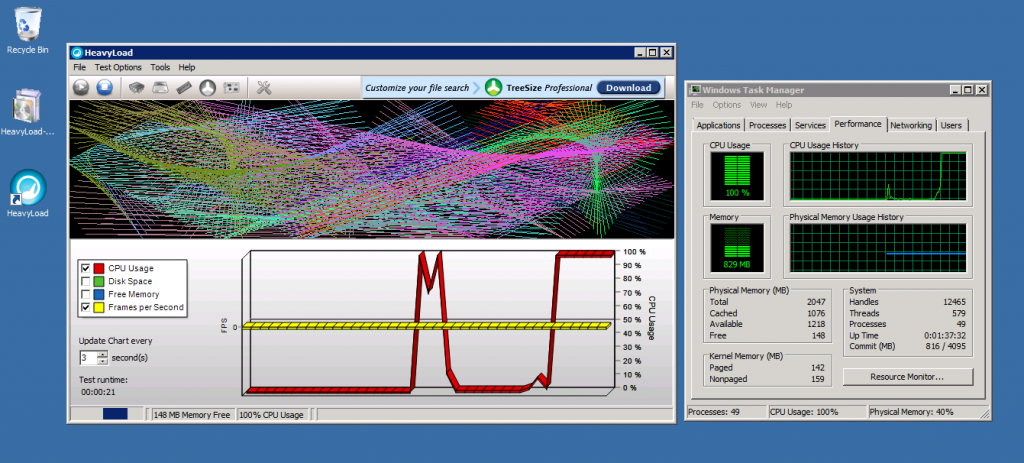Toggle the round three-blade toolbar icon
1024x463 pixels.
tap(207, 88)
